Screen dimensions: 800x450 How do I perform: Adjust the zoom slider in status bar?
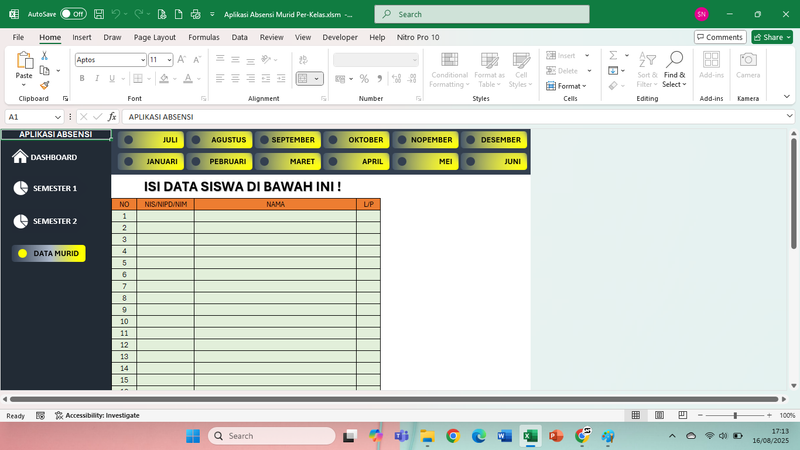(736, 415)
